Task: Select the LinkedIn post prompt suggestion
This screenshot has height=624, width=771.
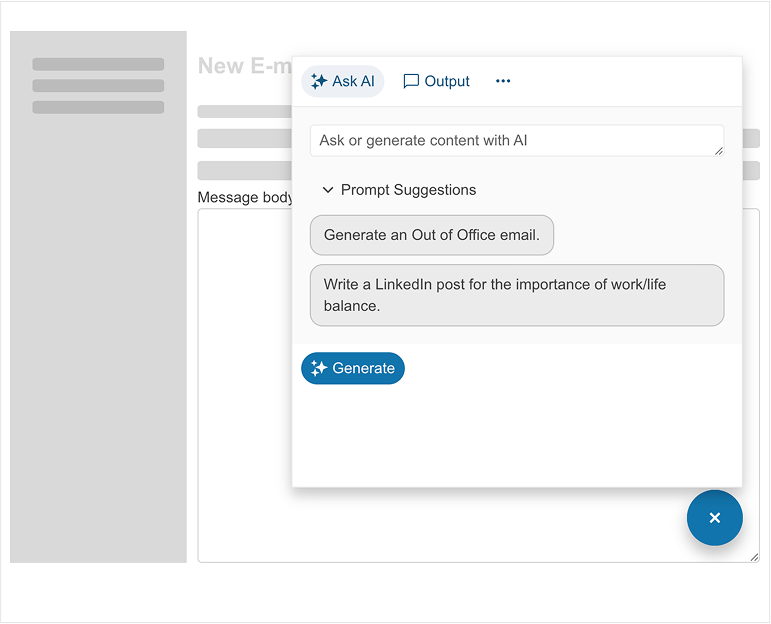Action: pyautogui.click(x=516, y=295)
